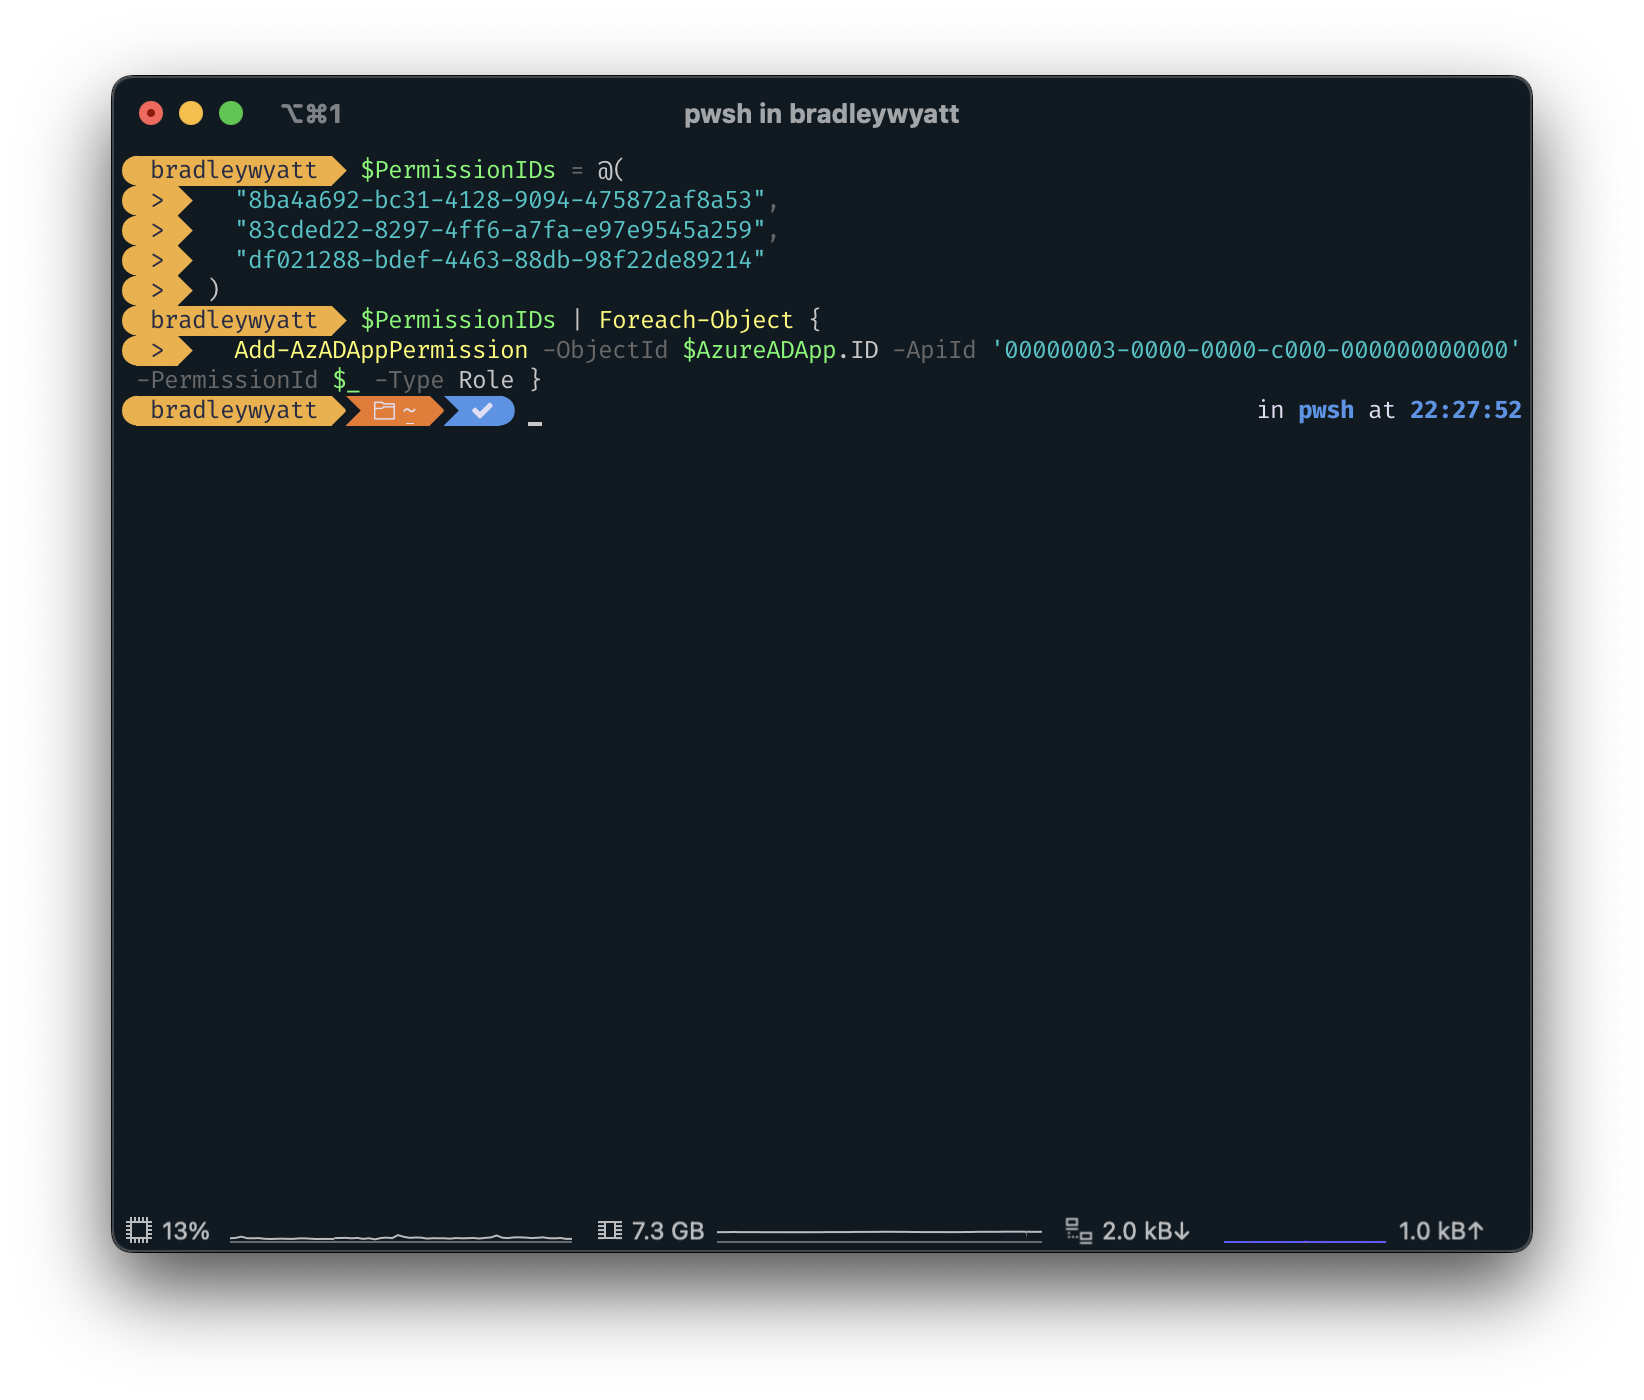Viewport: 1644px width, 1400px height.
Task: Click the GUID string starting with 8ba4a692
Action: click(x=500, y=200)
